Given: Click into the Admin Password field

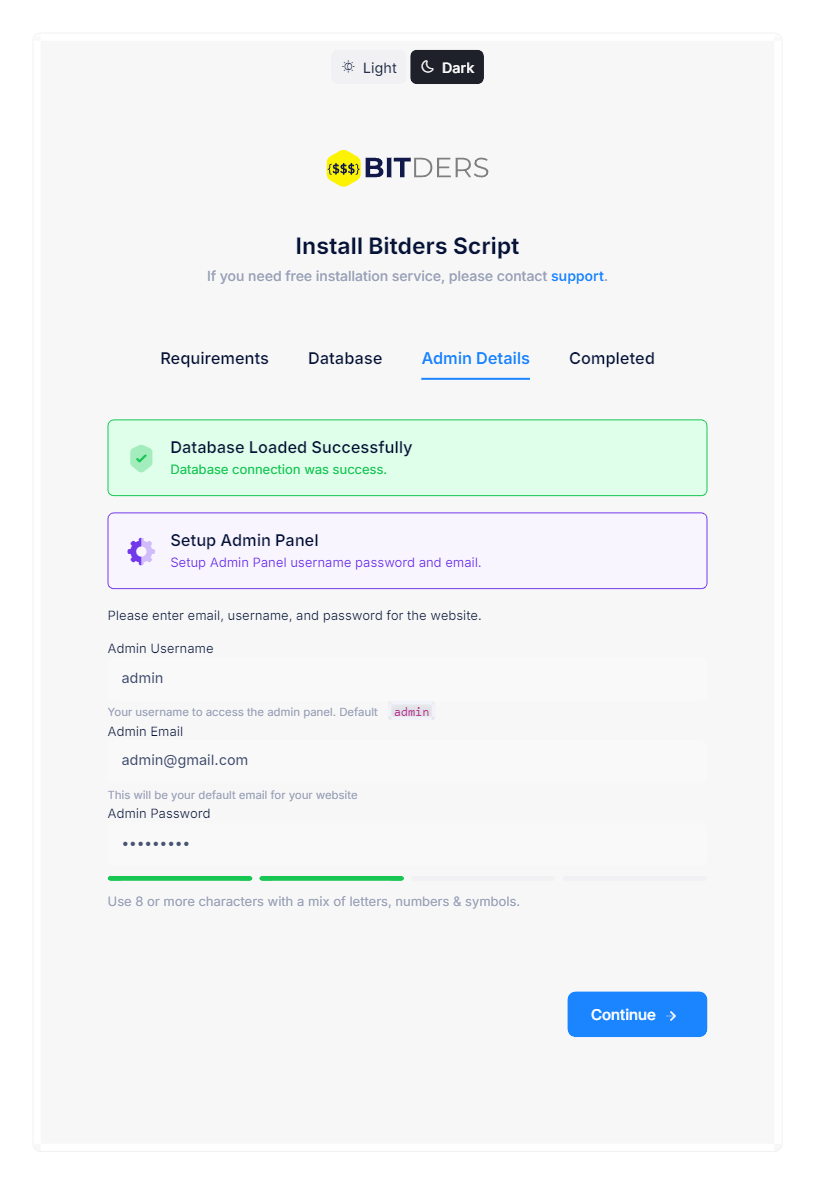Looking at the screenshot, I should pos(408,843).
